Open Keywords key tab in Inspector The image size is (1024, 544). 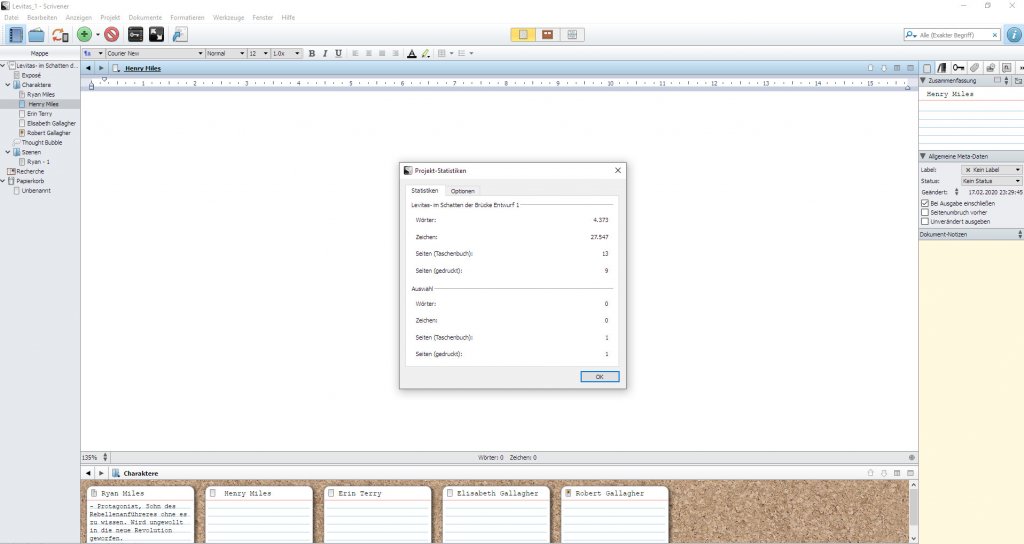(958, 68)
